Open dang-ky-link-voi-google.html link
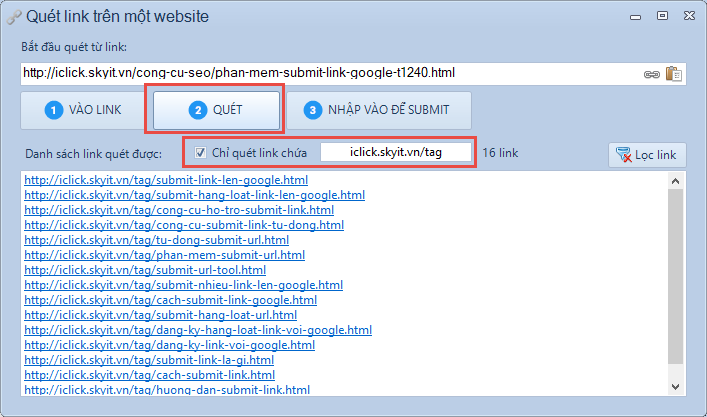Screen dimensions: 707x417 point(170,345)
